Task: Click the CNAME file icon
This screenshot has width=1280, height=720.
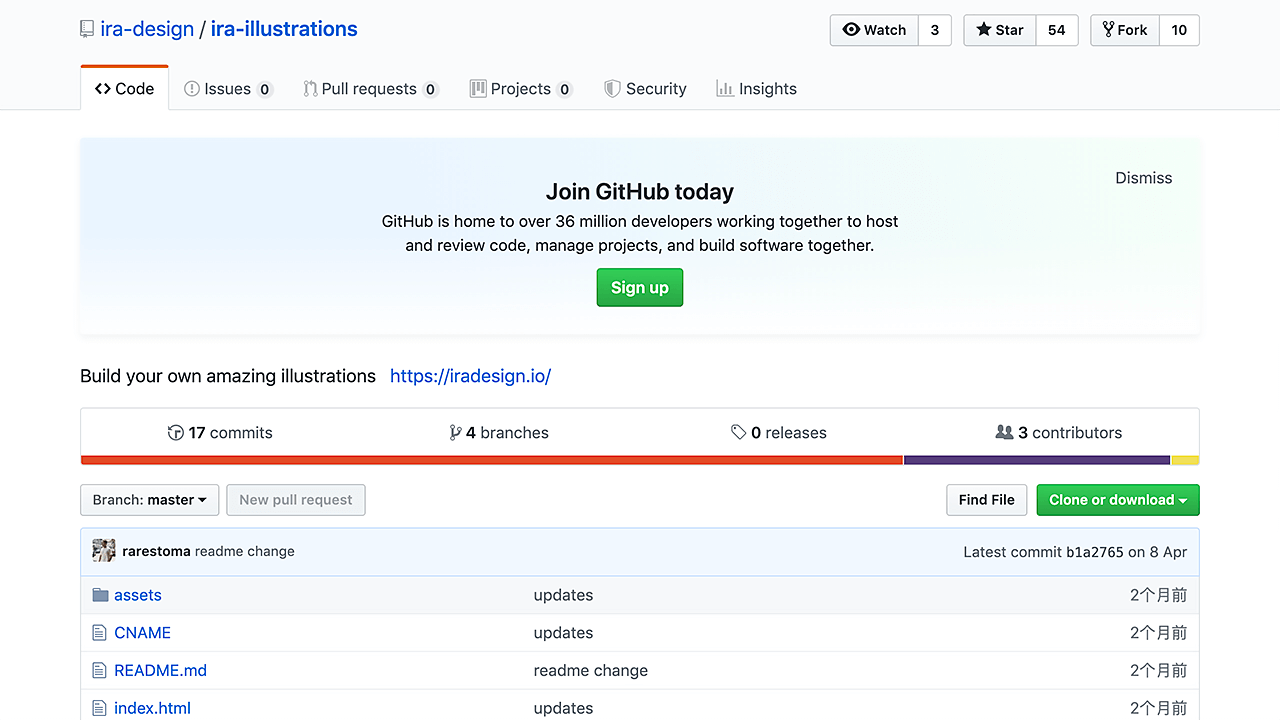Action: click(x=99, y=633)
